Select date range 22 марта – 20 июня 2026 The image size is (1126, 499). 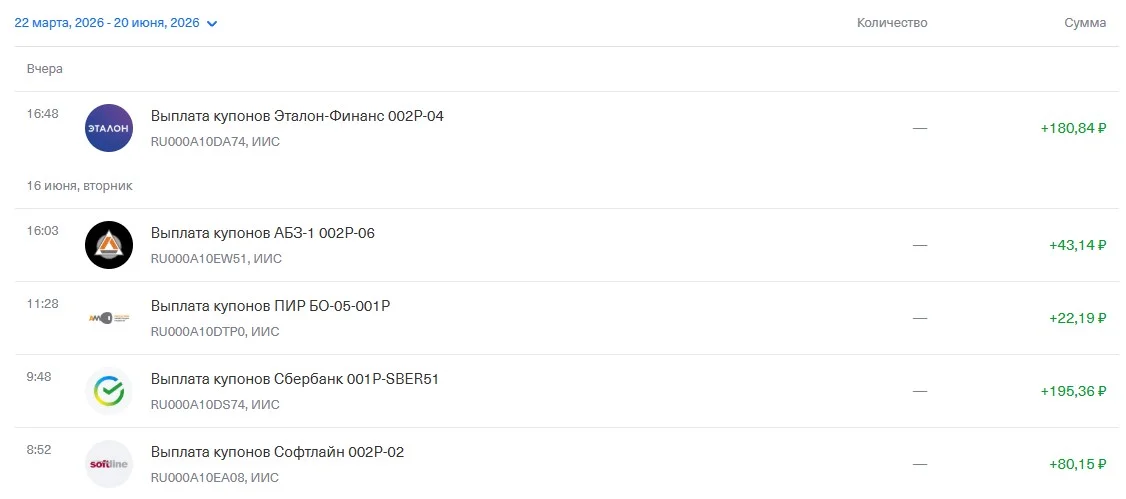pyautogui.click(x=107, y=23)
